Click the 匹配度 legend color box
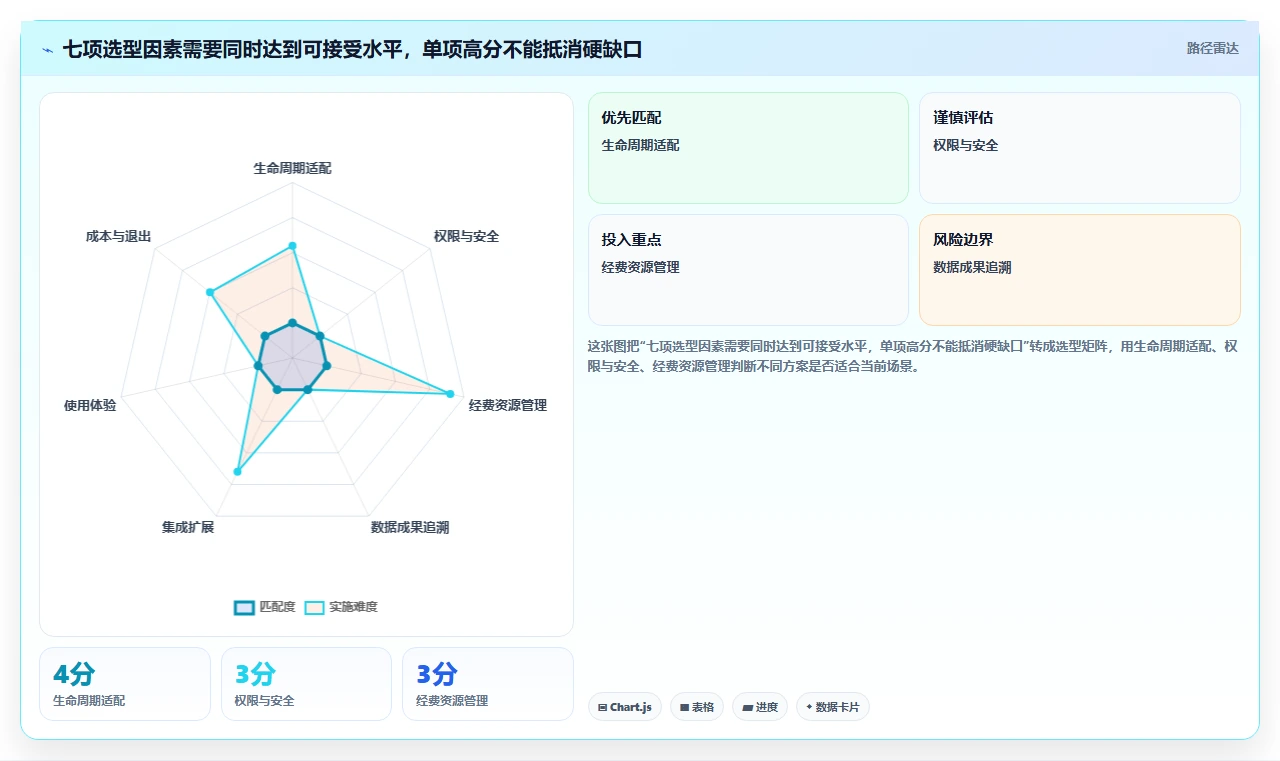This screenshot has width=1280, height=761. (244, 607)
